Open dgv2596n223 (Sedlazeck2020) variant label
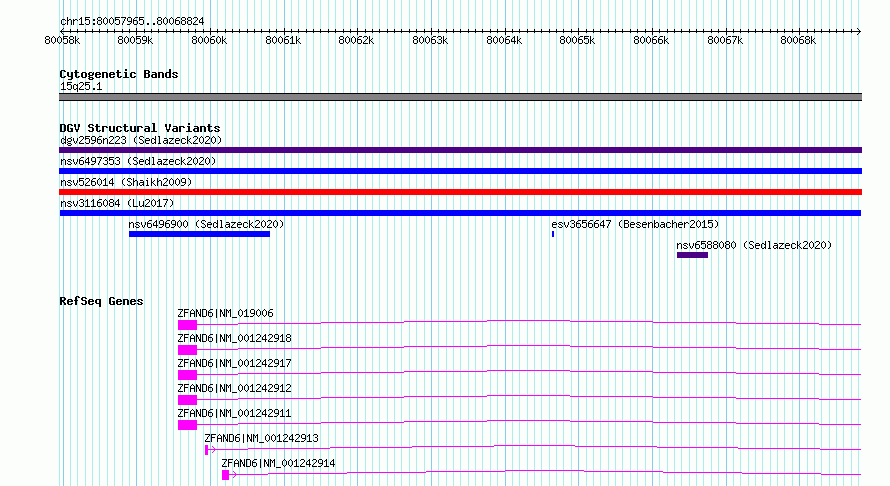 [141, 140]
